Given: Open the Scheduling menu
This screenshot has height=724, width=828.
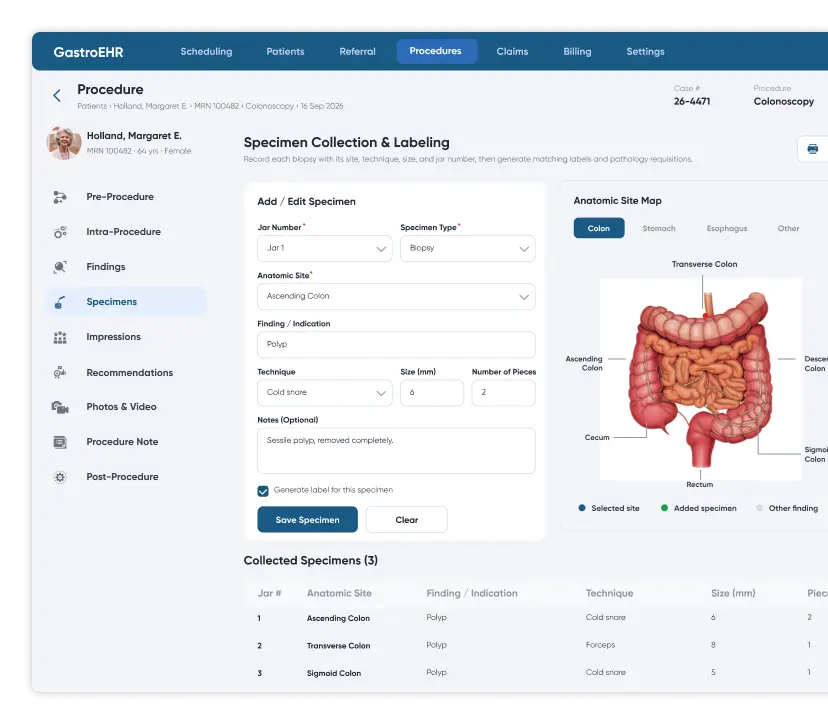Looking at the screenshot, I should pos(206,52).
